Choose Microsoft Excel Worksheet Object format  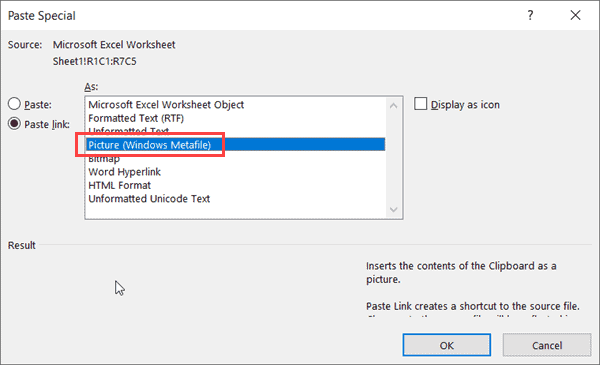tap(235, 104)
